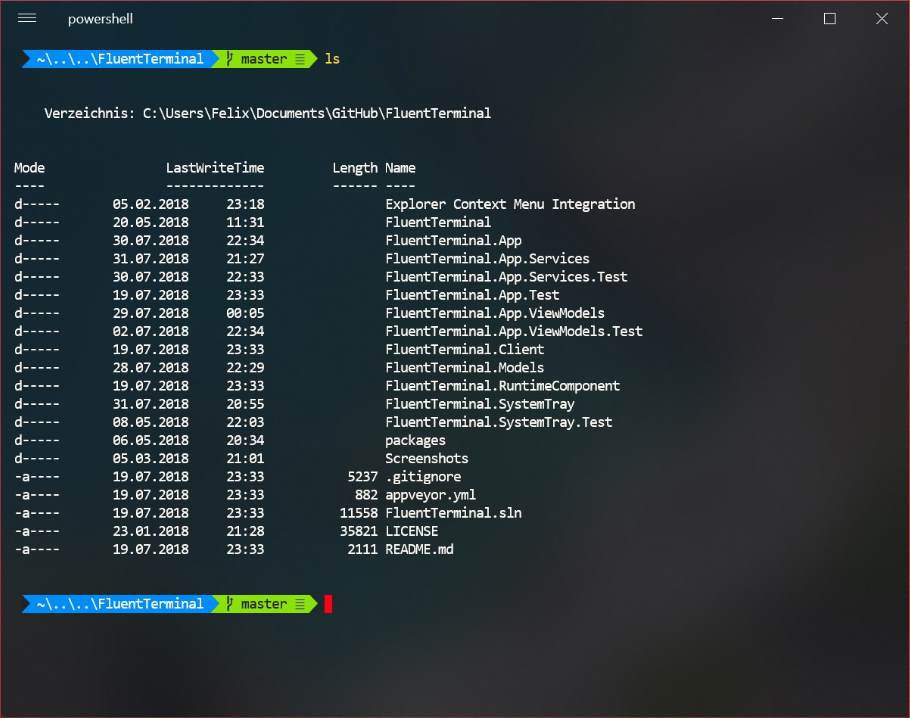
Task: Click the red cursor block at the prompt
Action: pyautogui.click(x=328, y=604)
